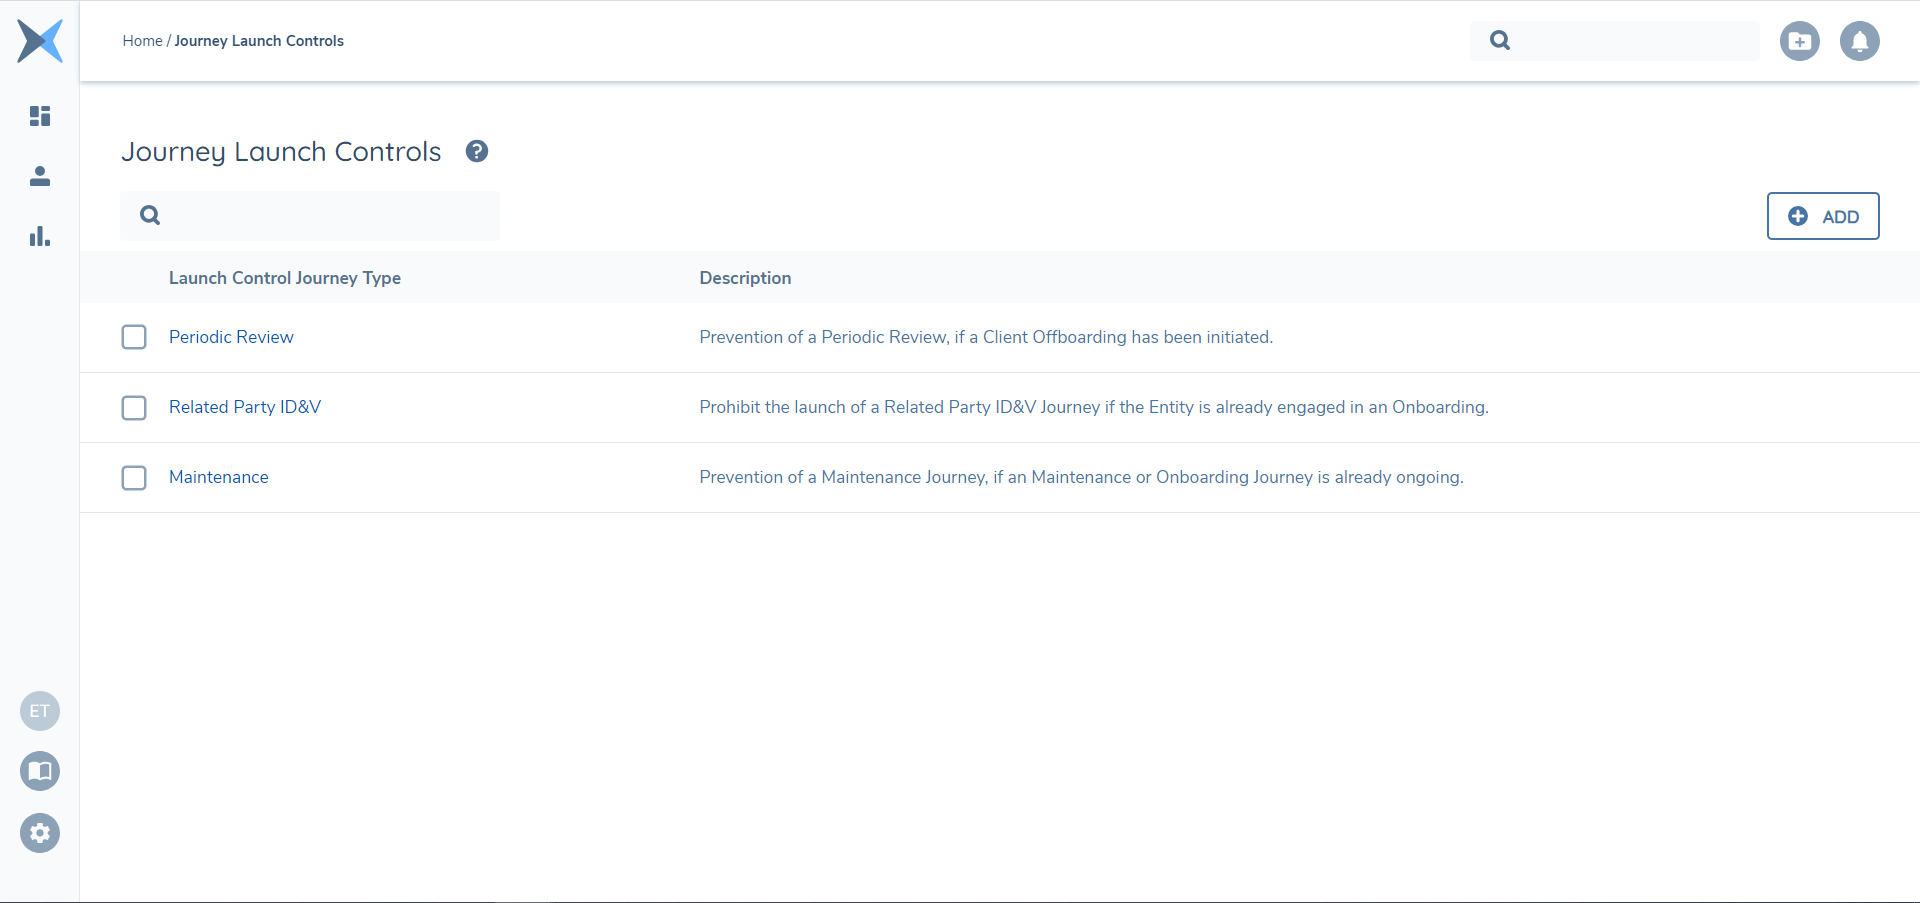Image resolution: width=1920 pixels, height=903 pixels.
Task: Select the Related Party ID&V checkbox
Action: [134, 407]
